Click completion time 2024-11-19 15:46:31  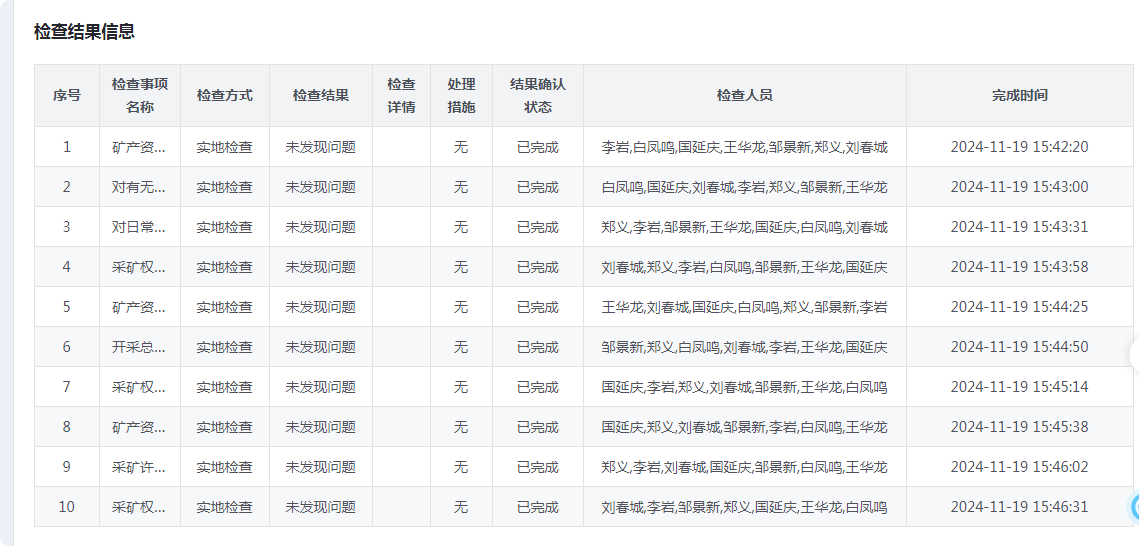coord(1019,507)
